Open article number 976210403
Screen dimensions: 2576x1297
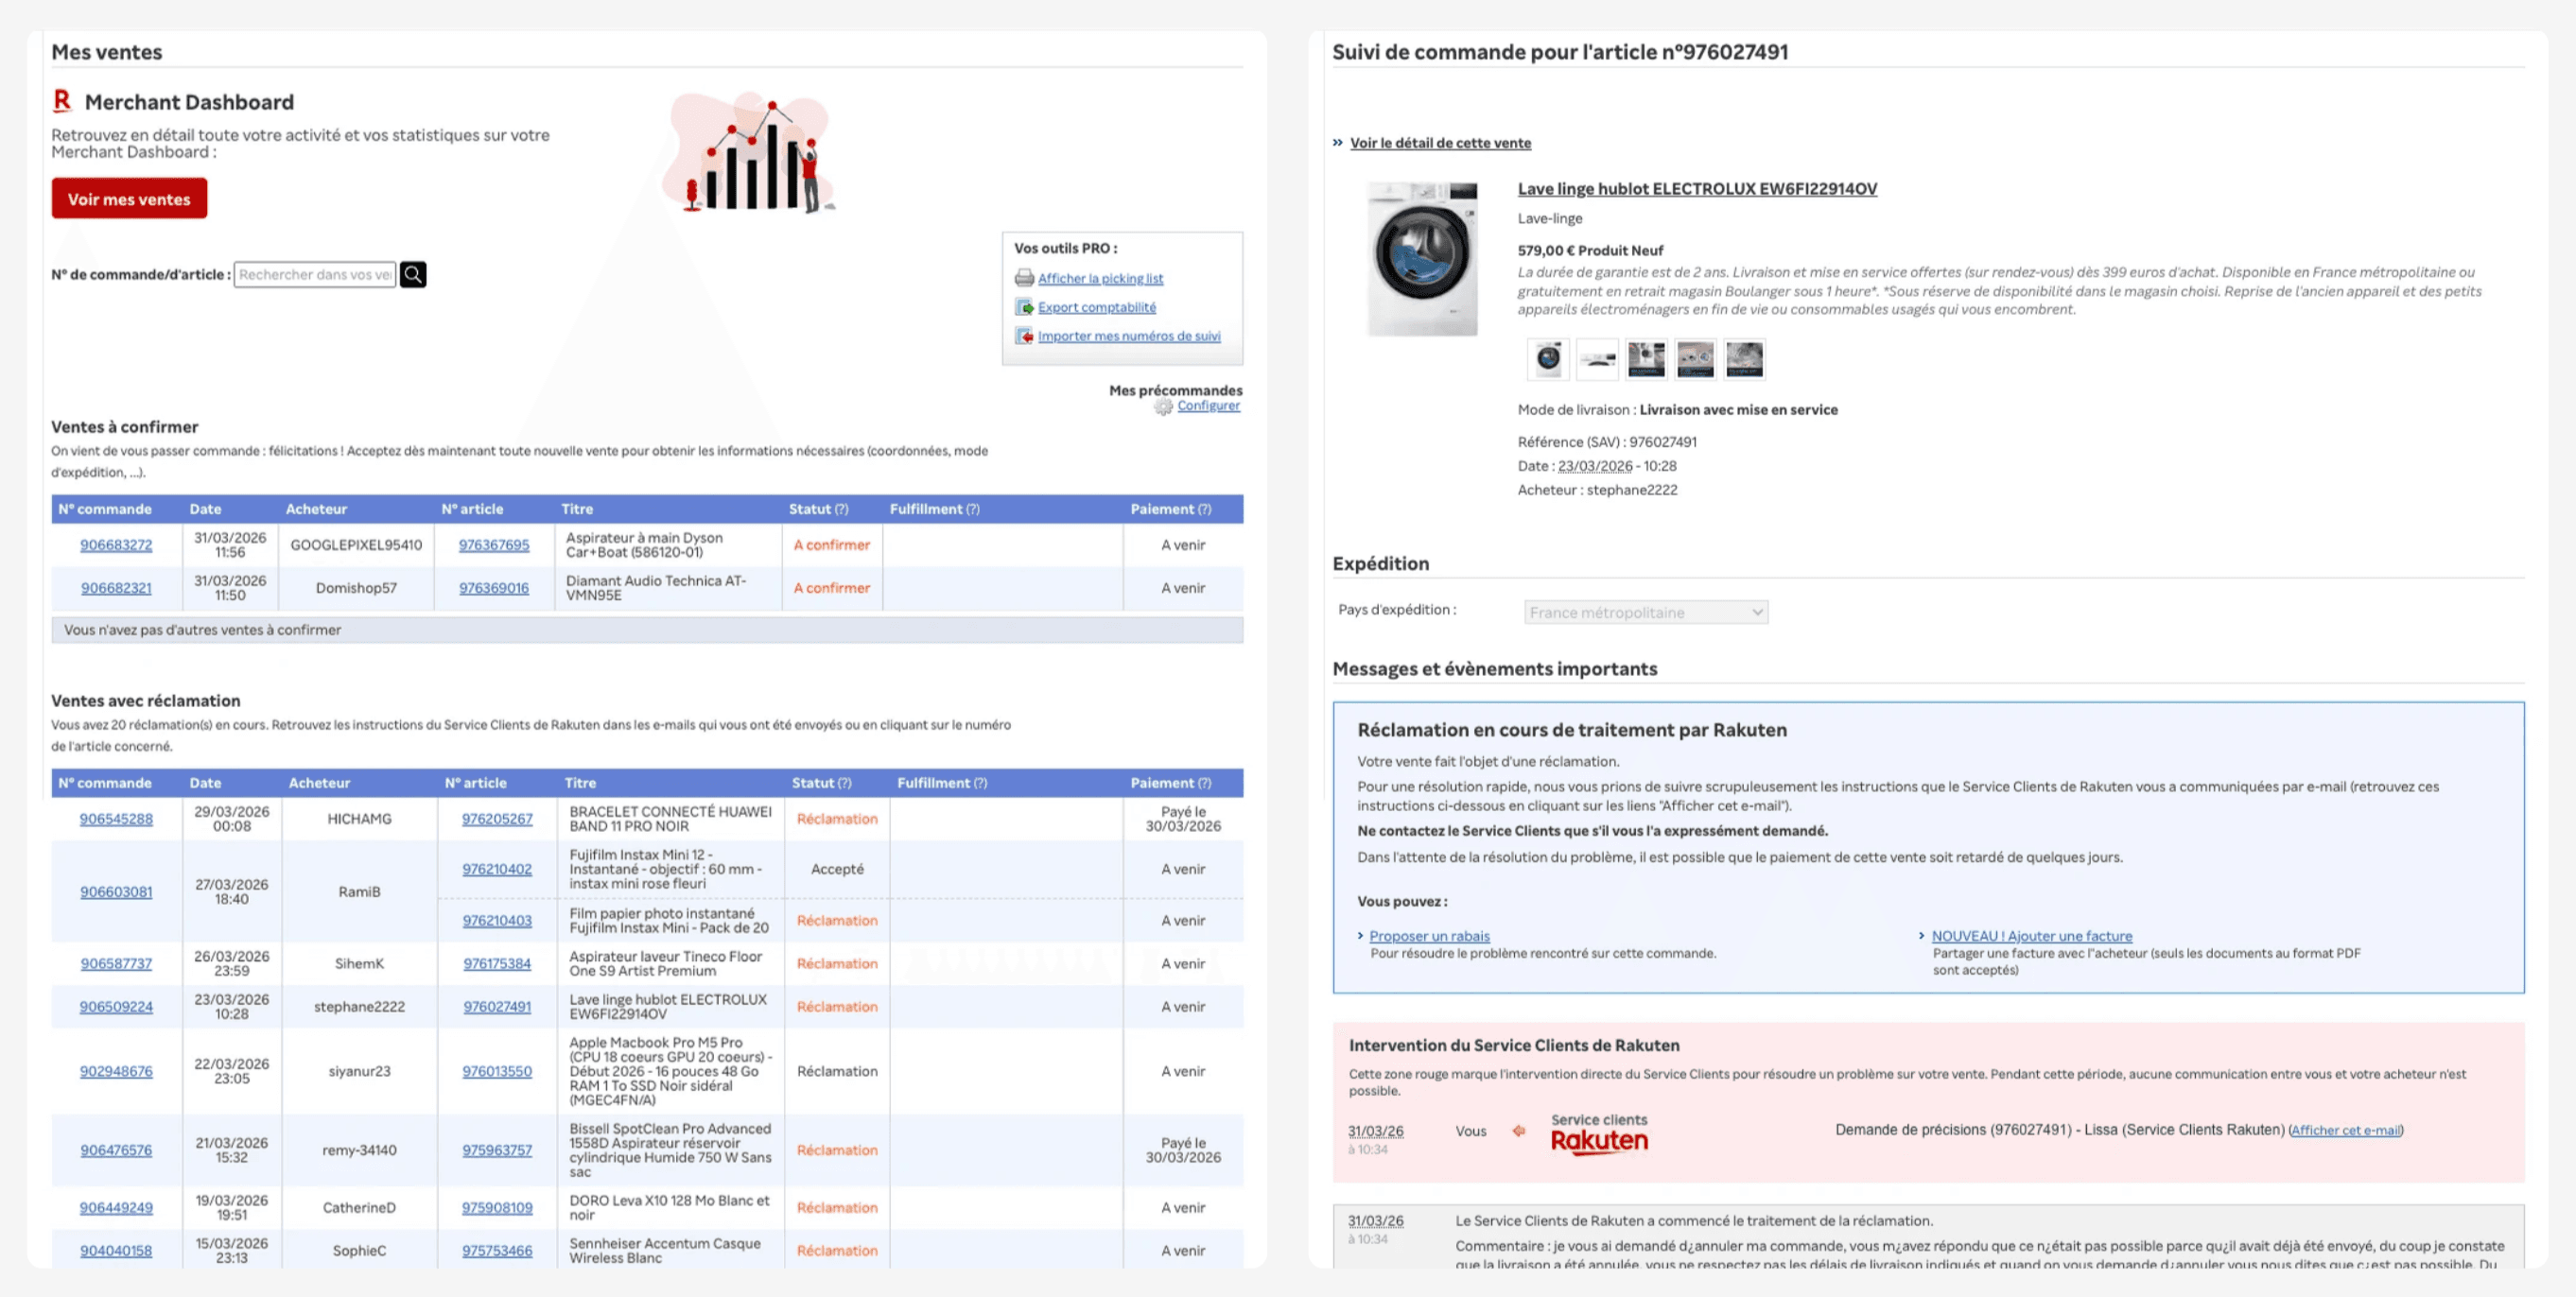tap(497, 920)
